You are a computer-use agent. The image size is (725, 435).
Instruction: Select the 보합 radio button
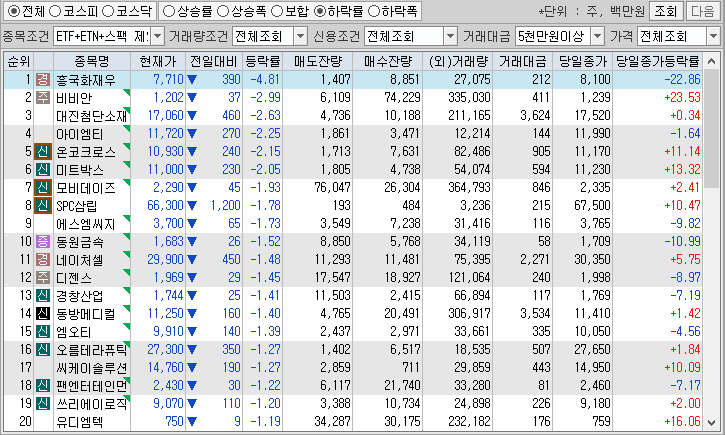tap(276, 11)
